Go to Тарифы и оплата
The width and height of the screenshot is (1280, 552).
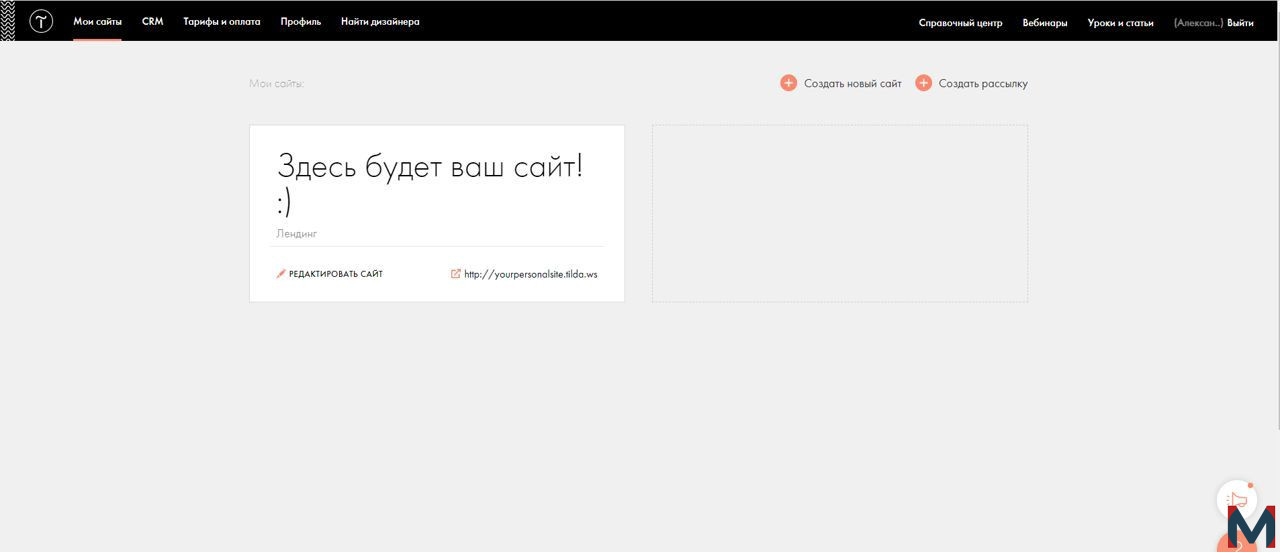pyautogui.click(x=221, y=22)
